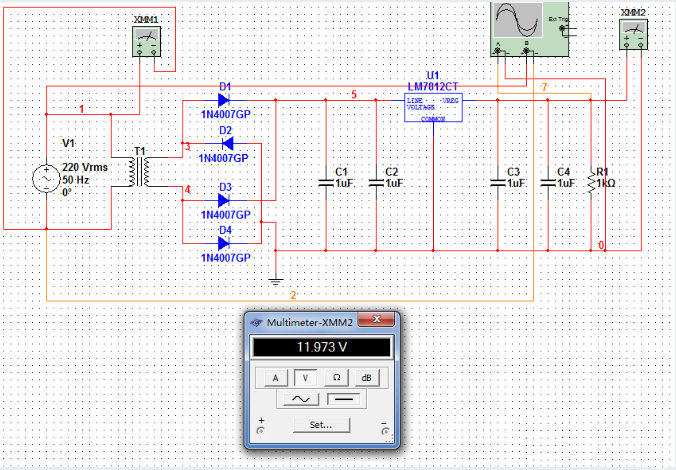Select the LM7812CT voltage regulator
This screenshot has width=676, height=470.
tap(432, 107)
